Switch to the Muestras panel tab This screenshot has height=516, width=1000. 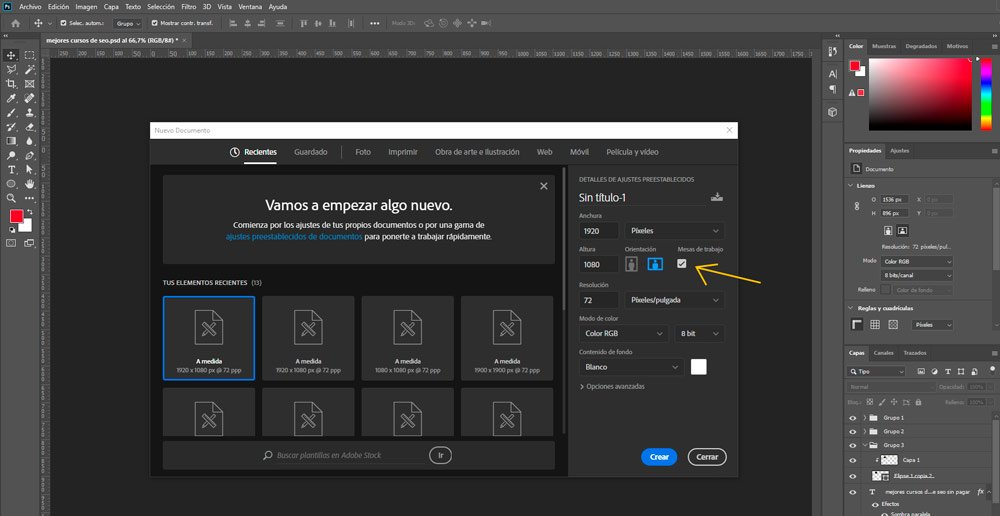(x=884, y=46)
